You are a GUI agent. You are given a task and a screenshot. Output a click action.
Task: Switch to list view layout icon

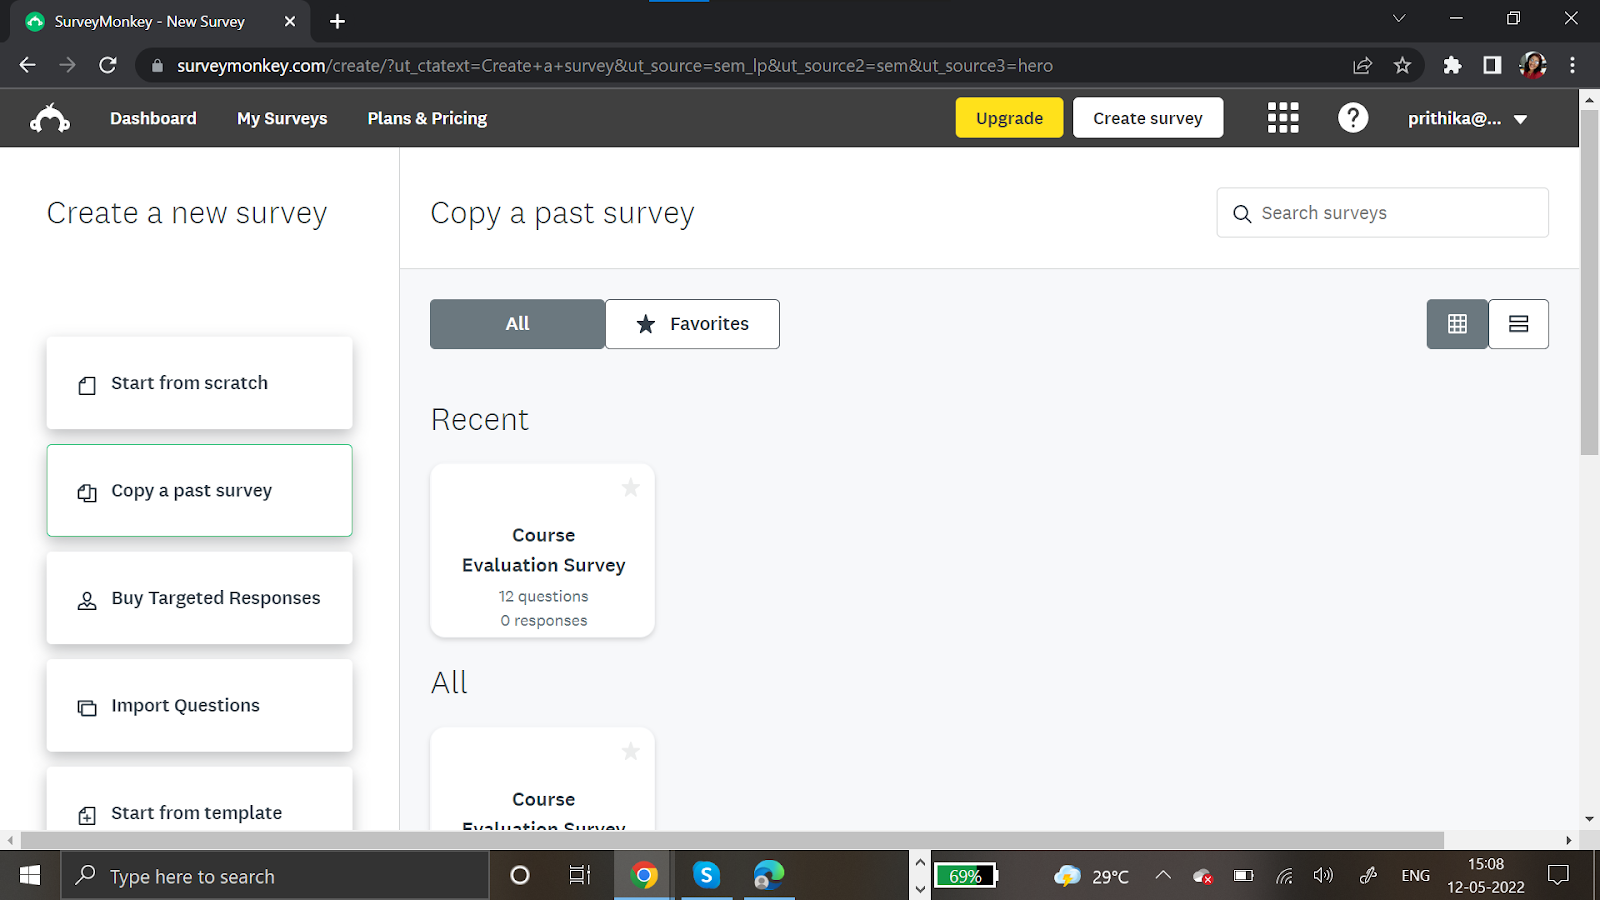(x=1518, y=324)
